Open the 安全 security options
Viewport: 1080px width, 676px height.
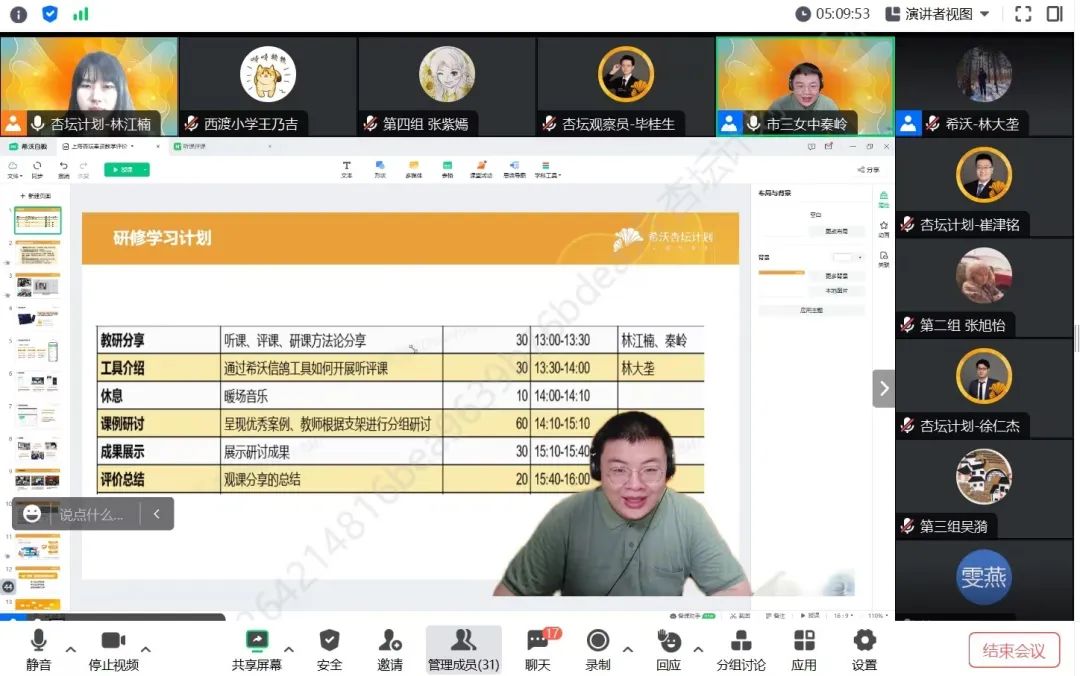pyautogui.click(x=329, y=650)
